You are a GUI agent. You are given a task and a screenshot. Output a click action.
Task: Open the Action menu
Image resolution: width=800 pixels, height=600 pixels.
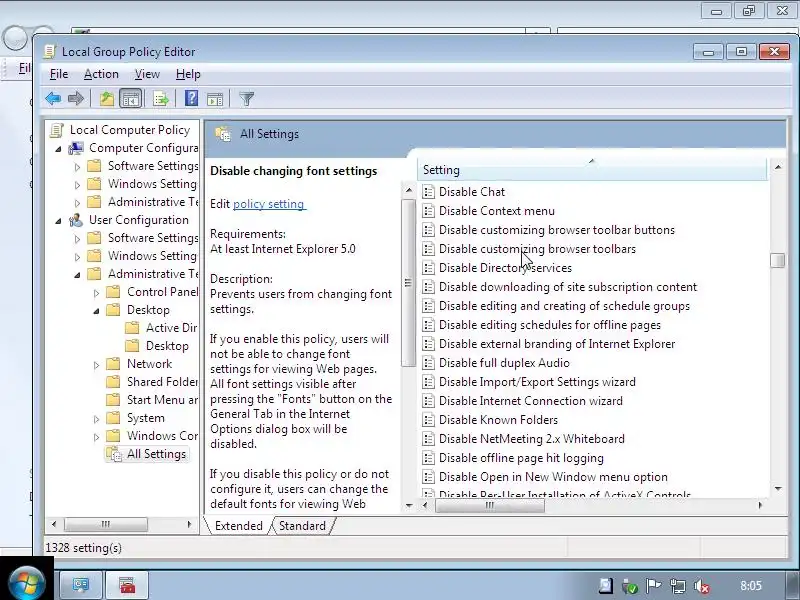(101, 74)
